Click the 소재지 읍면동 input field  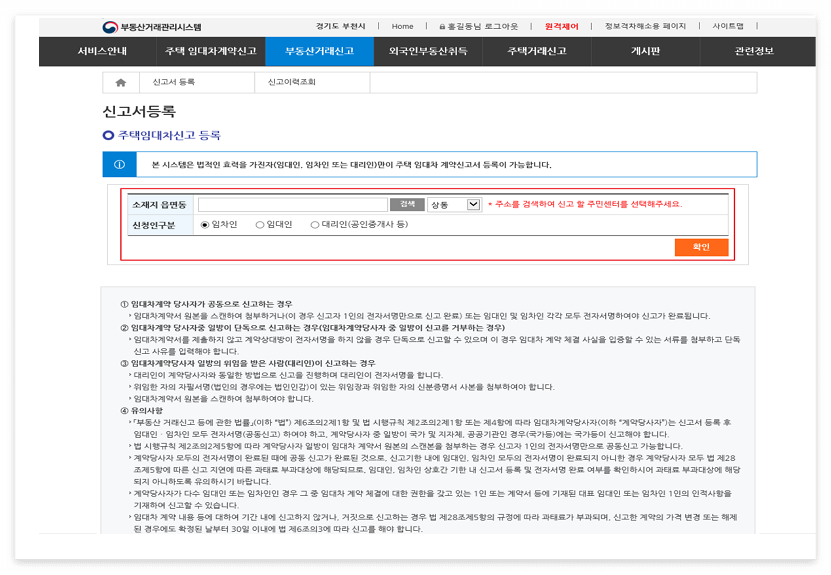click(293, 205)
